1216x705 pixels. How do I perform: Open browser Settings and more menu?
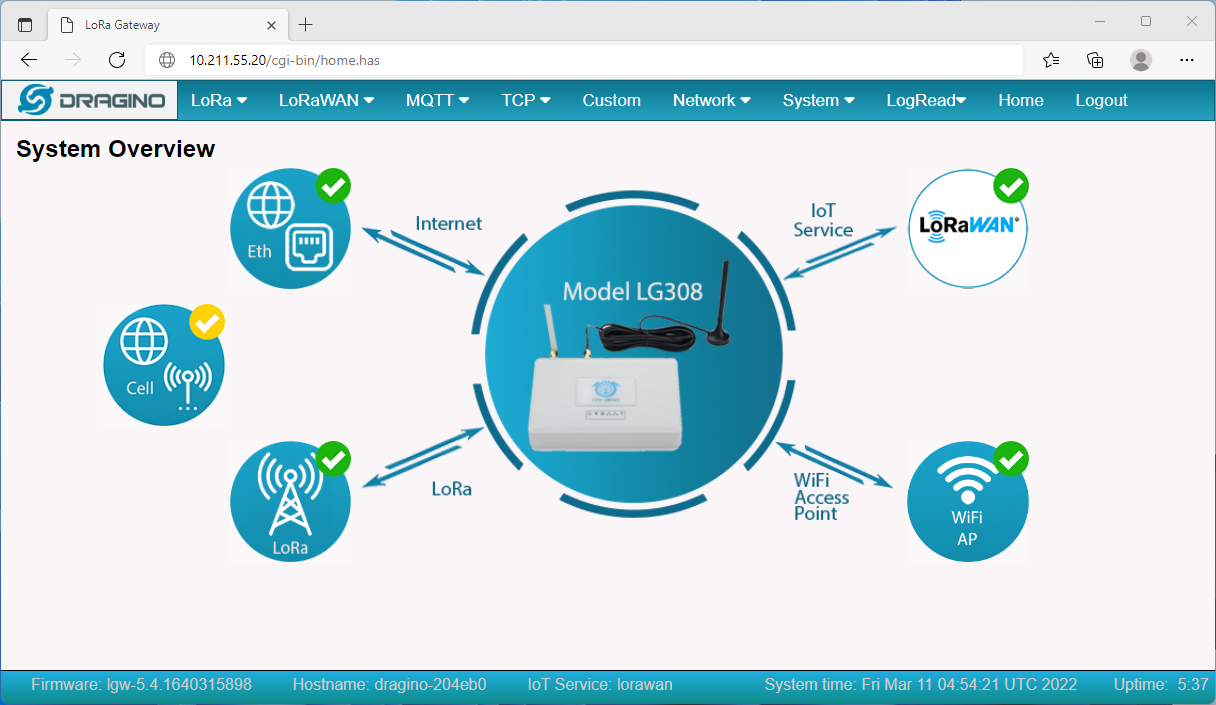coord(1187,60)
